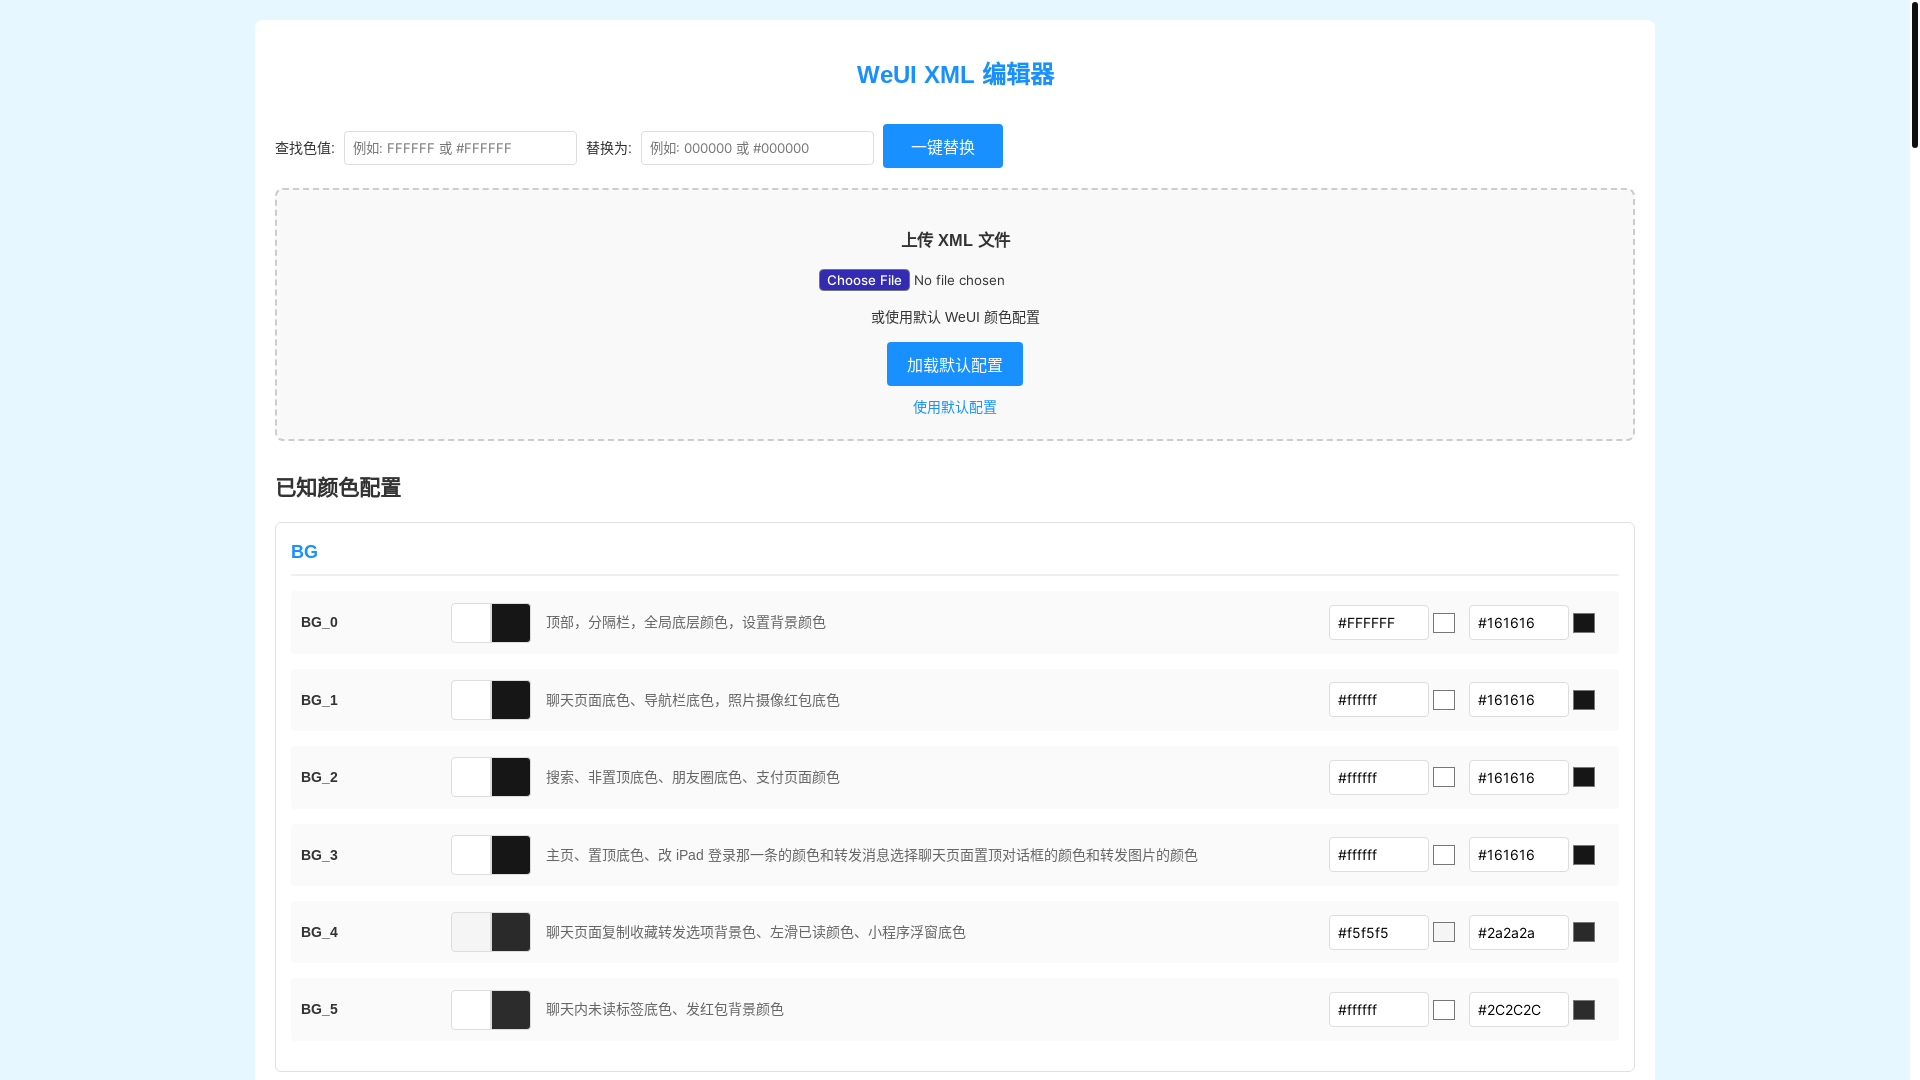Follow the 使用默认配置 link
This screenshot has width=1920, height=1080.
tap(955, 407)
